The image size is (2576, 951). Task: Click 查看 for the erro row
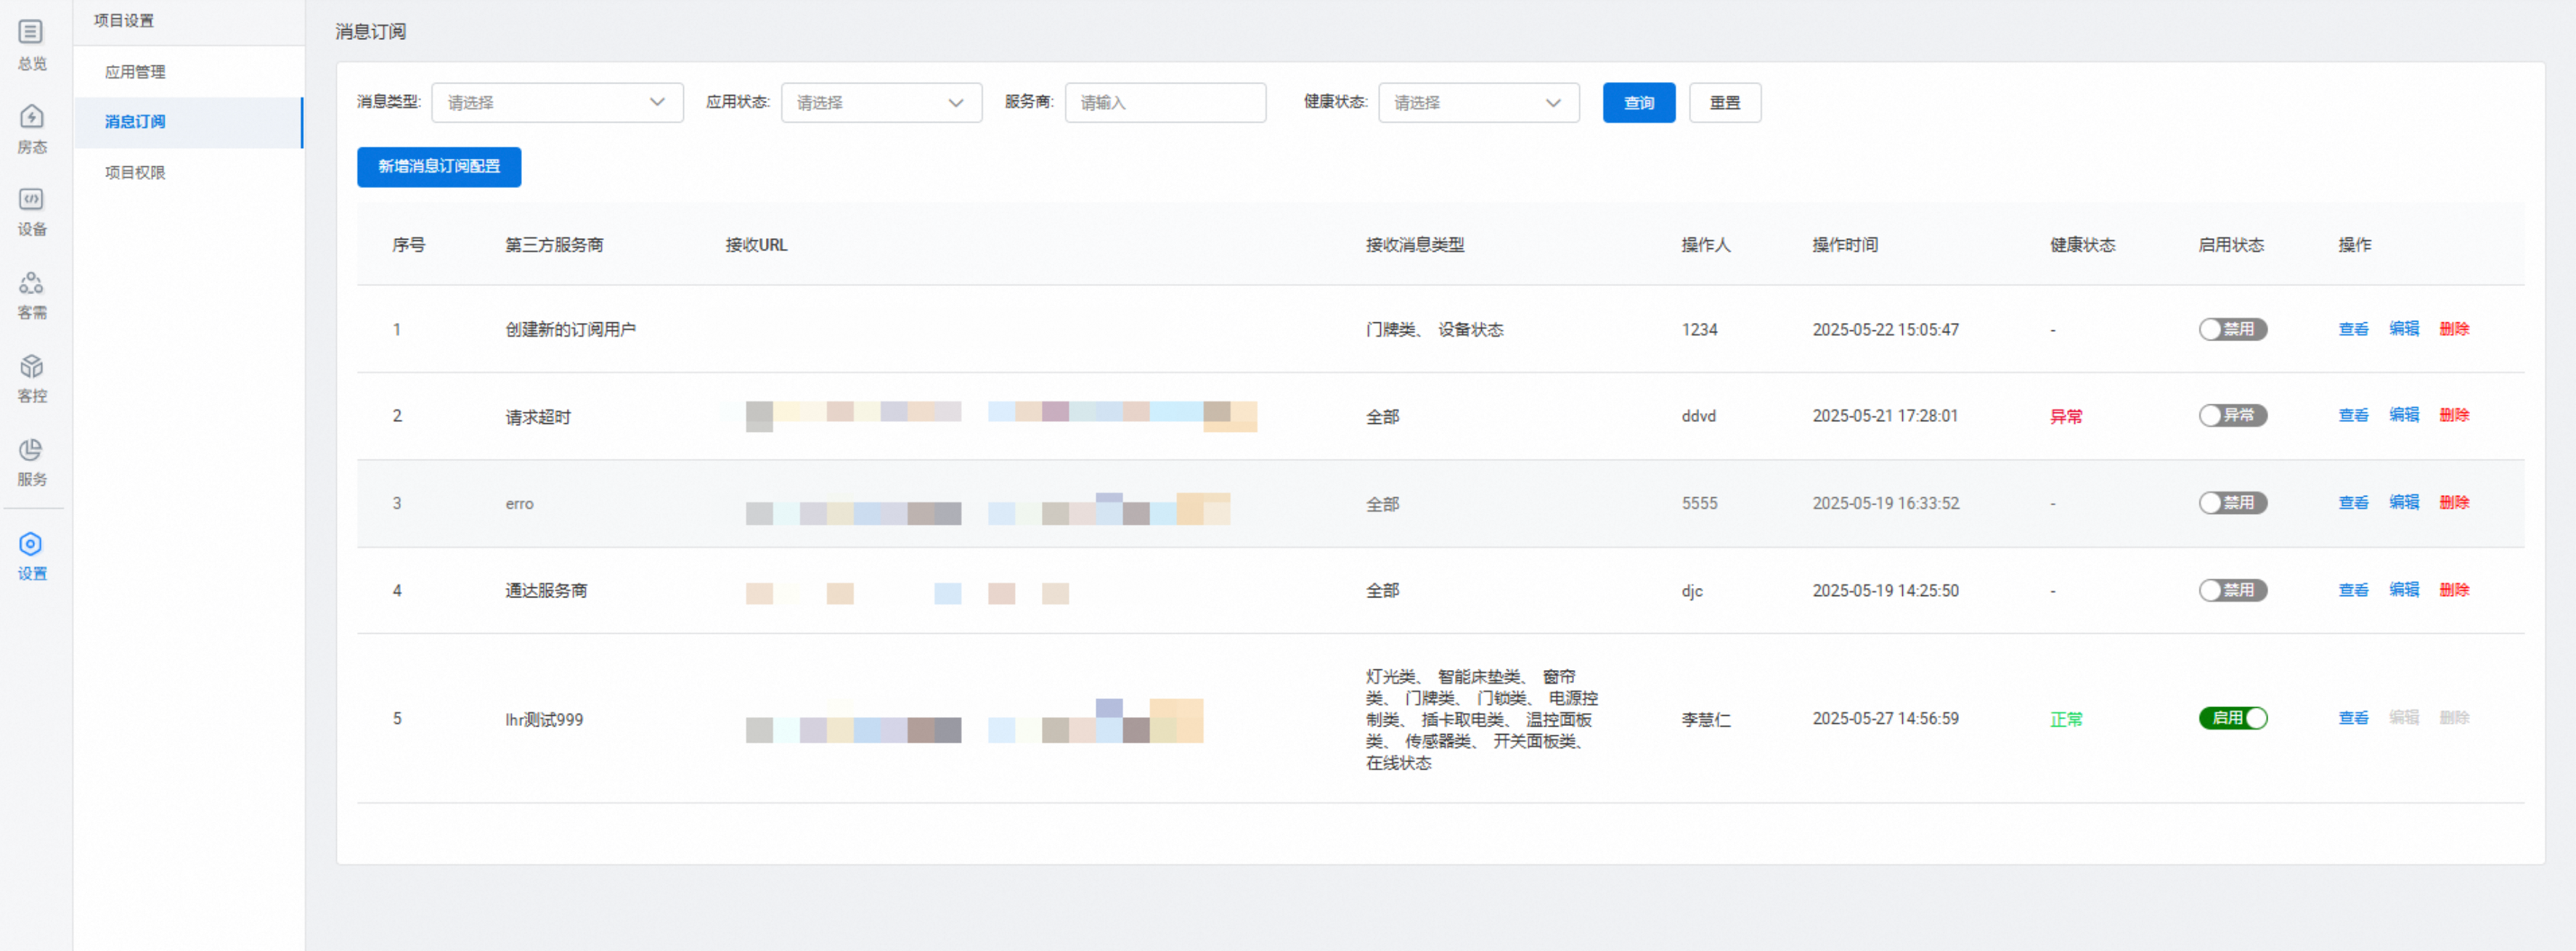point(2353,502)
